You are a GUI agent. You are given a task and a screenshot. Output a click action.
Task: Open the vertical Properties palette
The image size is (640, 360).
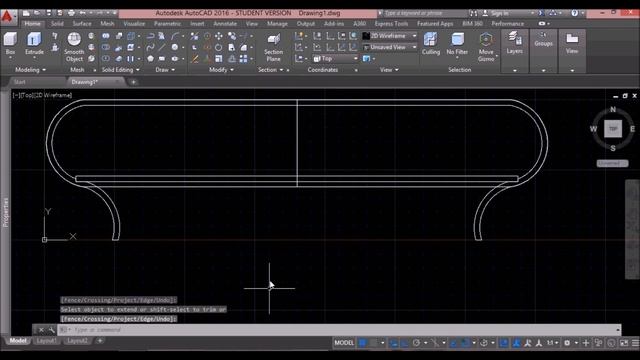point(5,212)
